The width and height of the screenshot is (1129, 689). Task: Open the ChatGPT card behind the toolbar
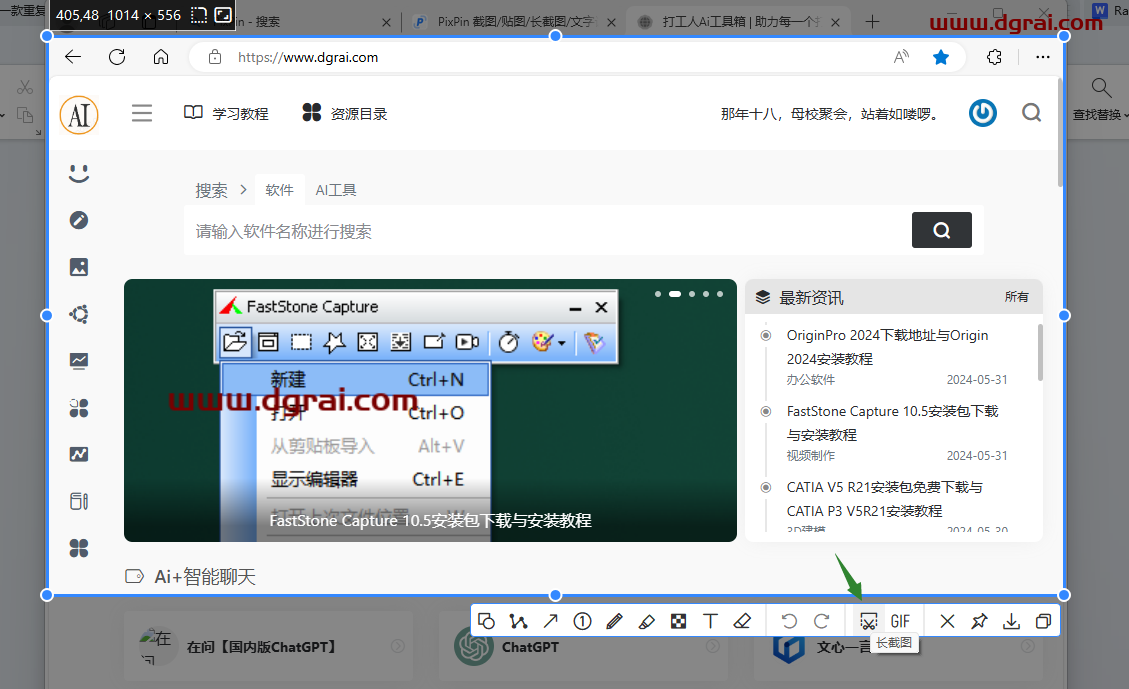click(x=583, y=647)
